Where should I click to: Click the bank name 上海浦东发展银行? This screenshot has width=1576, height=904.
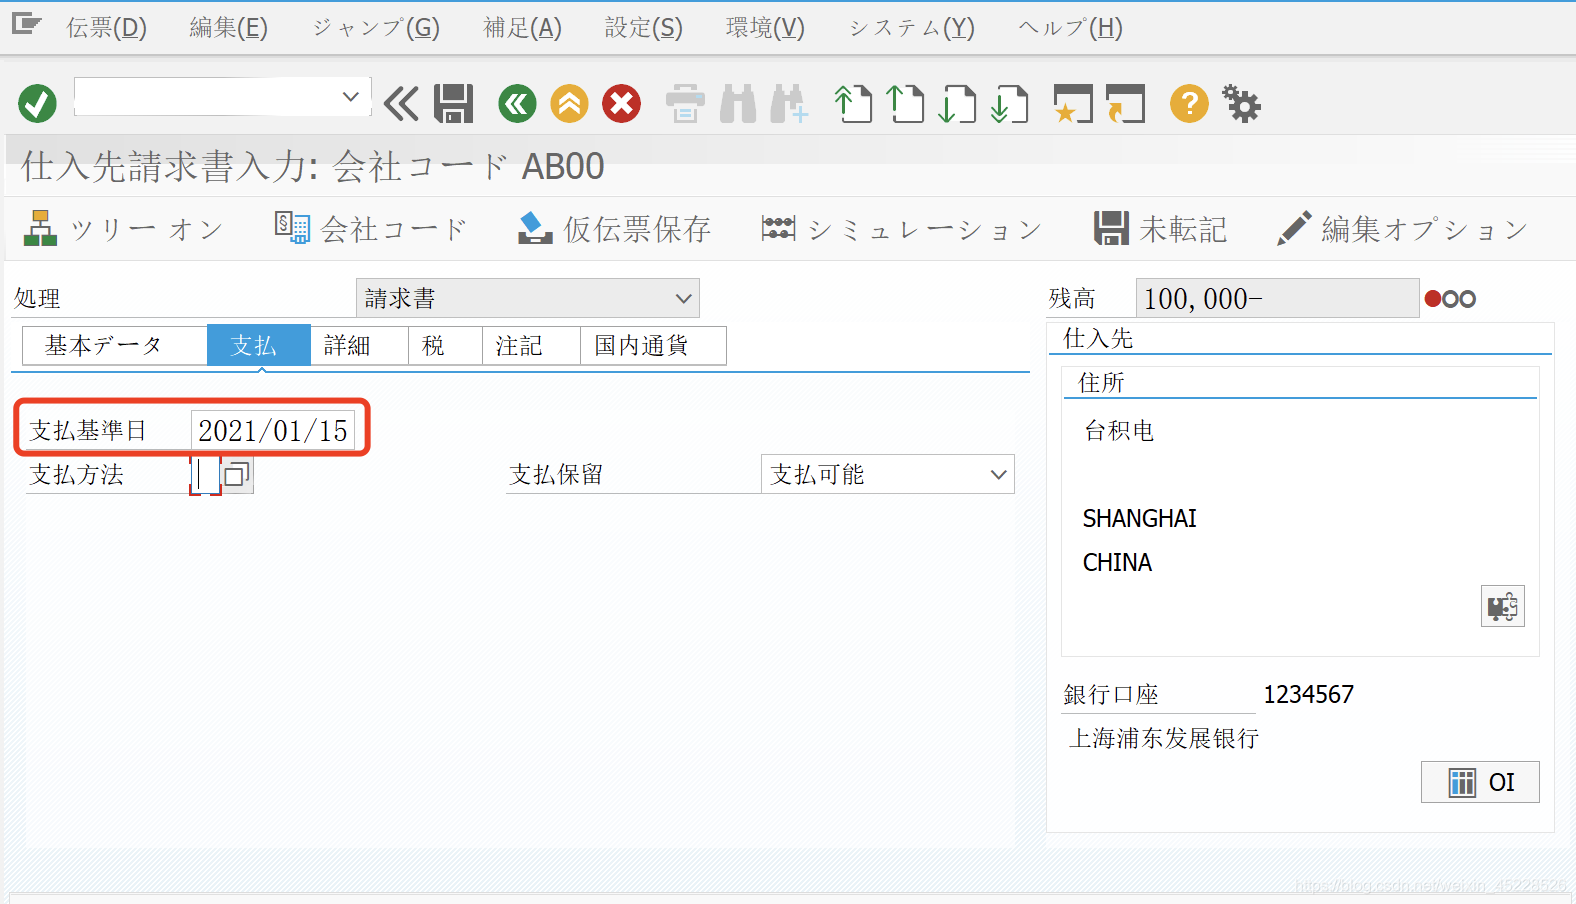point(1165,738)
